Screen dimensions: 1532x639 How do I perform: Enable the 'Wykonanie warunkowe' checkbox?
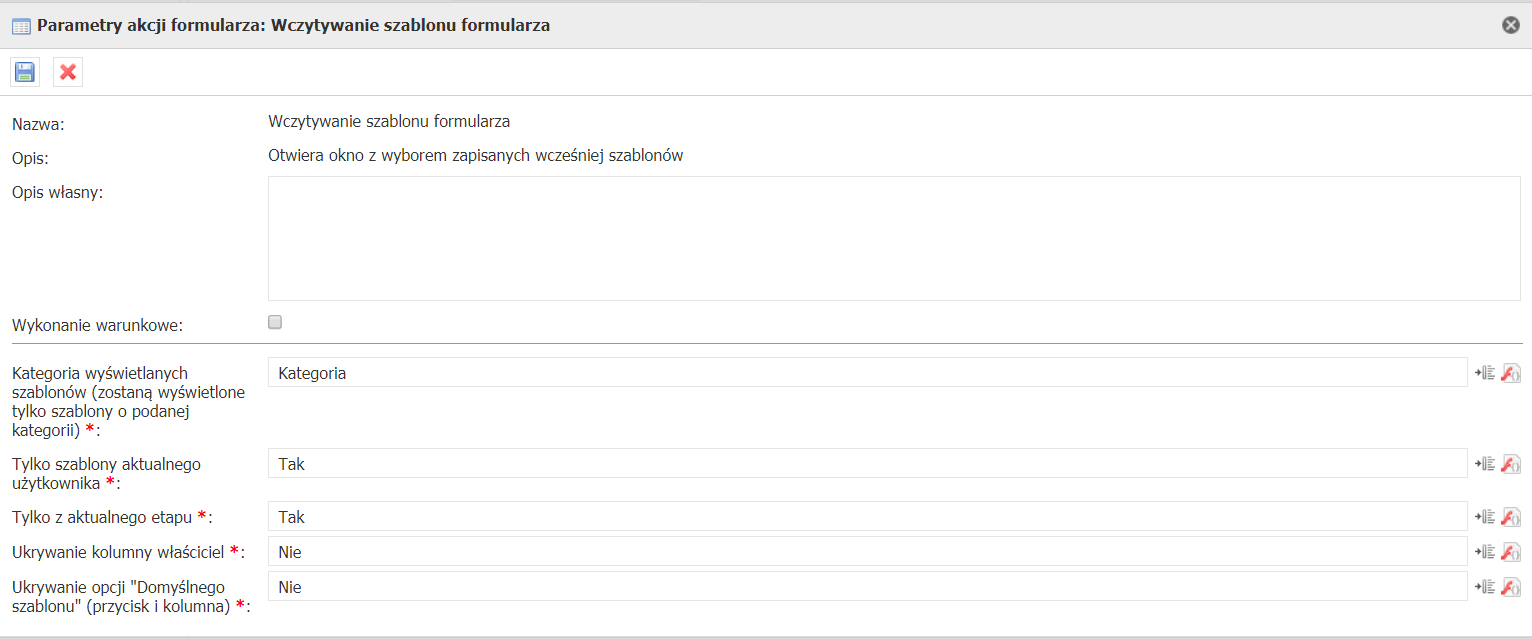tap(275, 322)
